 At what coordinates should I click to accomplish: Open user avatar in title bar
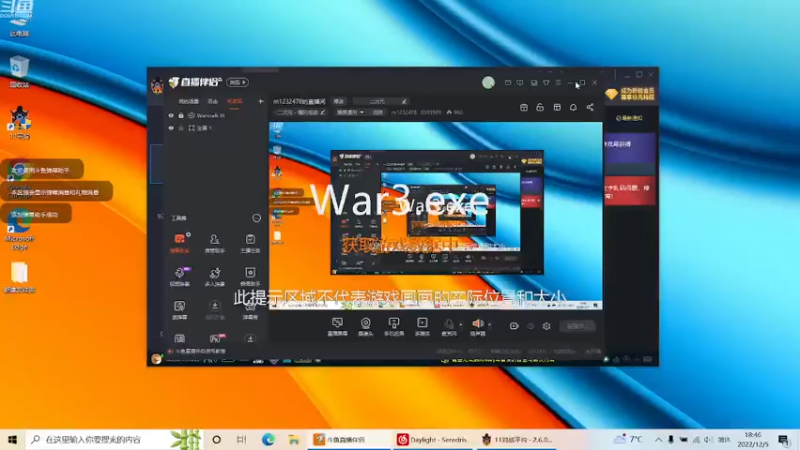coord(488,82)
